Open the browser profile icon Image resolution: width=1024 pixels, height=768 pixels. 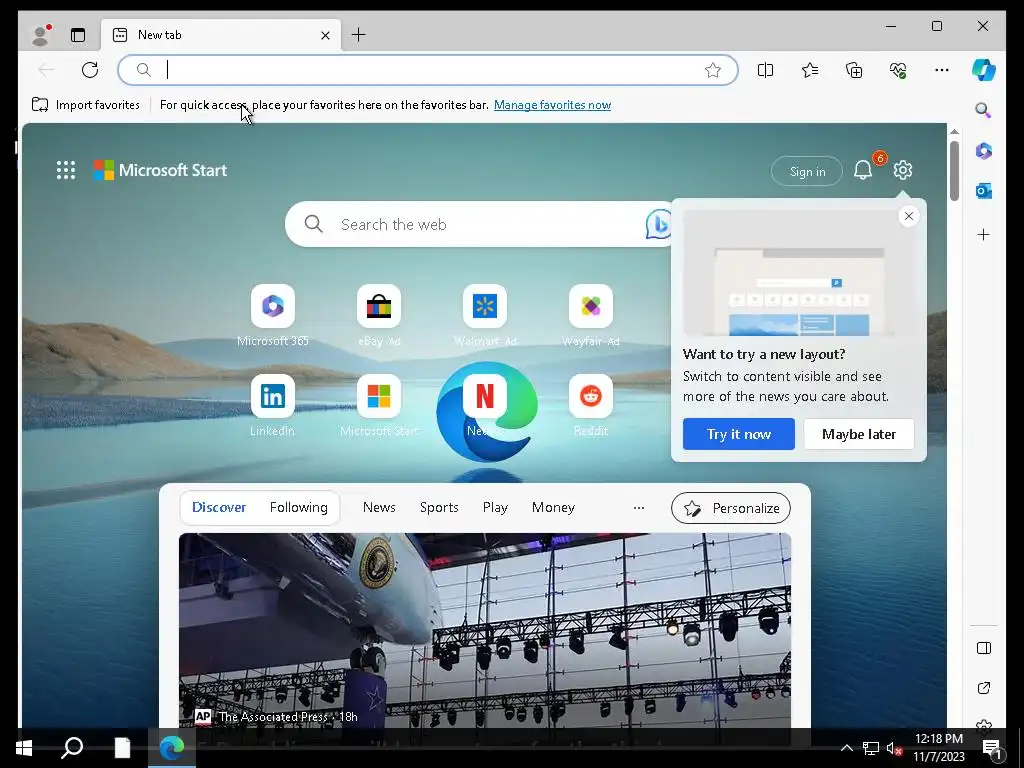pyautogui.click(x=40, y=35)
